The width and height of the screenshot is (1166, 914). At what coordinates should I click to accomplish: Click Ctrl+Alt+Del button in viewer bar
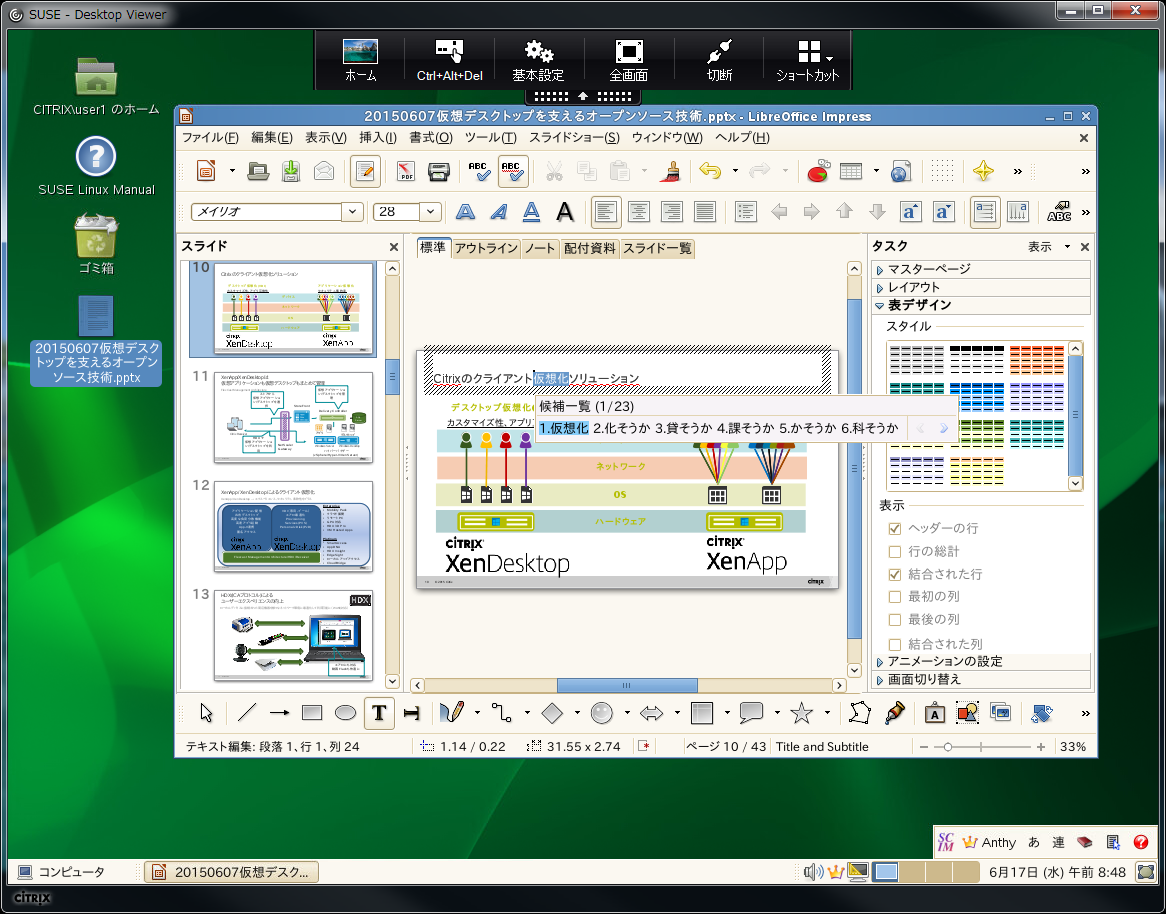(x=449, y=60)
